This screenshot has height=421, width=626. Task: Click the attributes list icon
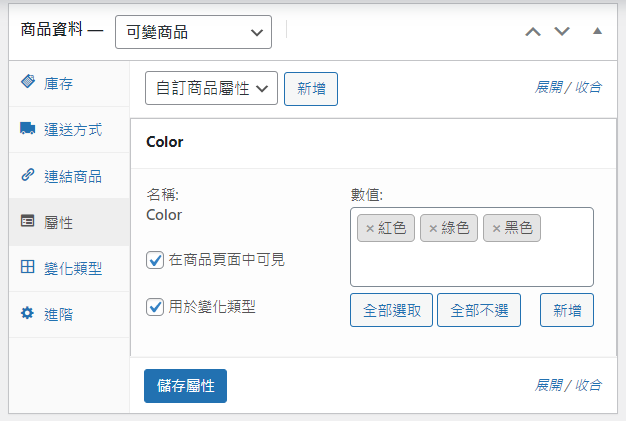[28, 222]
